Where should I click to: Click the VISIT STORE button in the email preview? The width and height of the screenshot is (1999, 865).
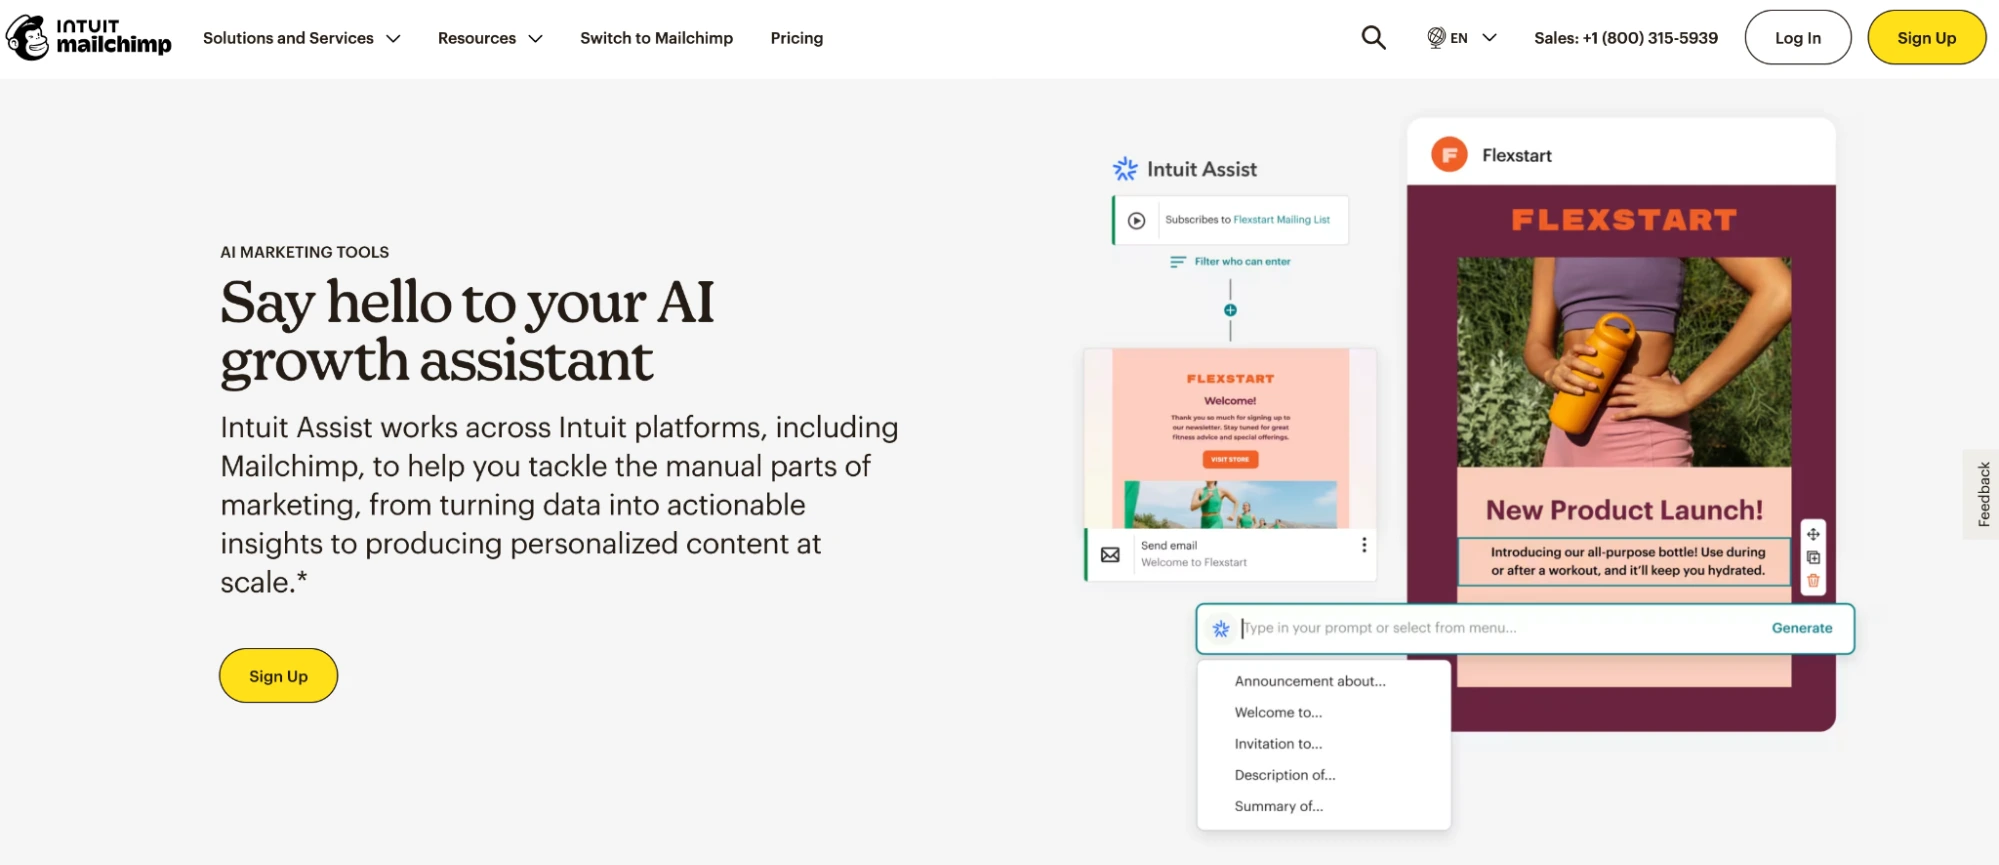pos(1230,460)
